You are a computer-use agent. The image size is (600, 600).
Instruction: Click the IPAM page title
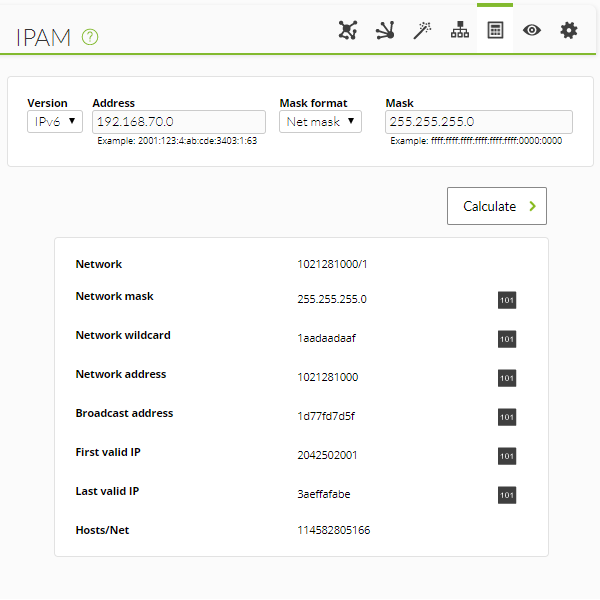pos(43,38)
